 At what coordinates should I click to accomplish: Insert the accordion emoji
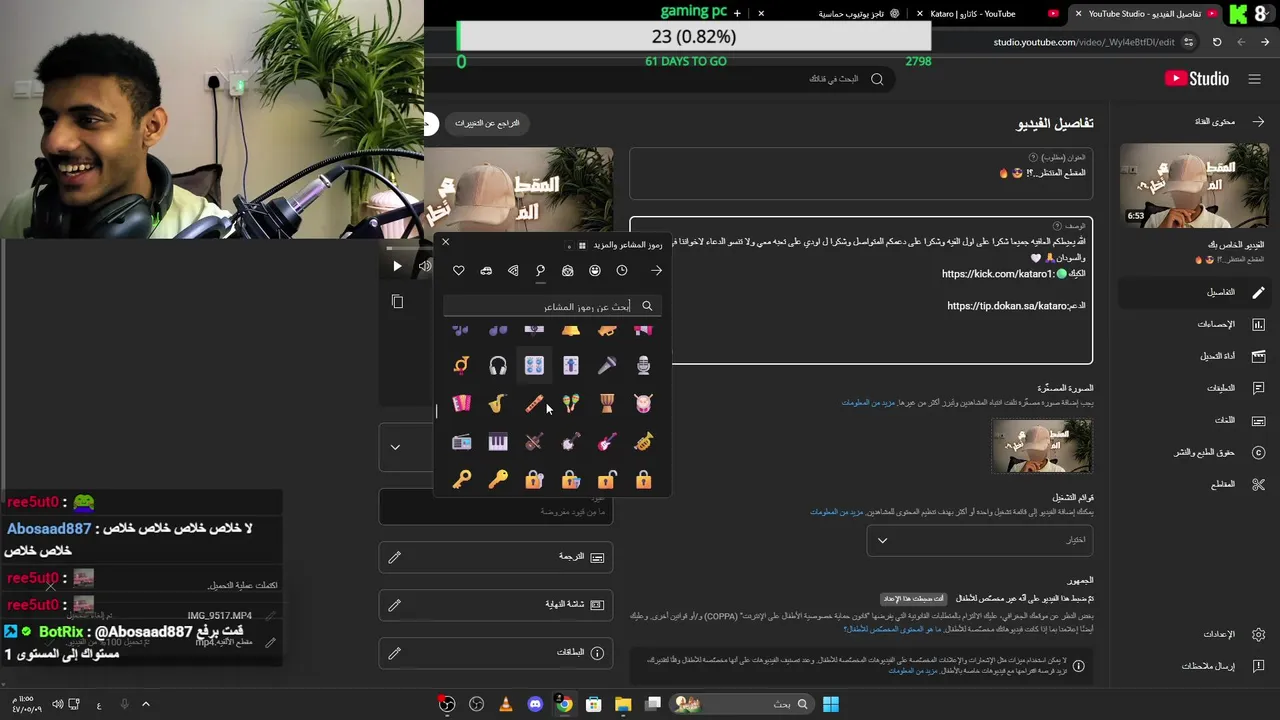coord(461,403)
